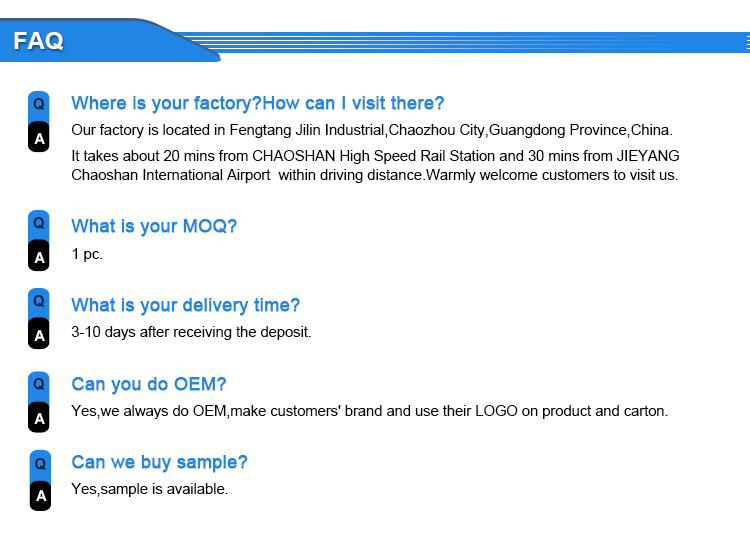Click the A icon beside the '3-10 days' answer

(39, 335)
